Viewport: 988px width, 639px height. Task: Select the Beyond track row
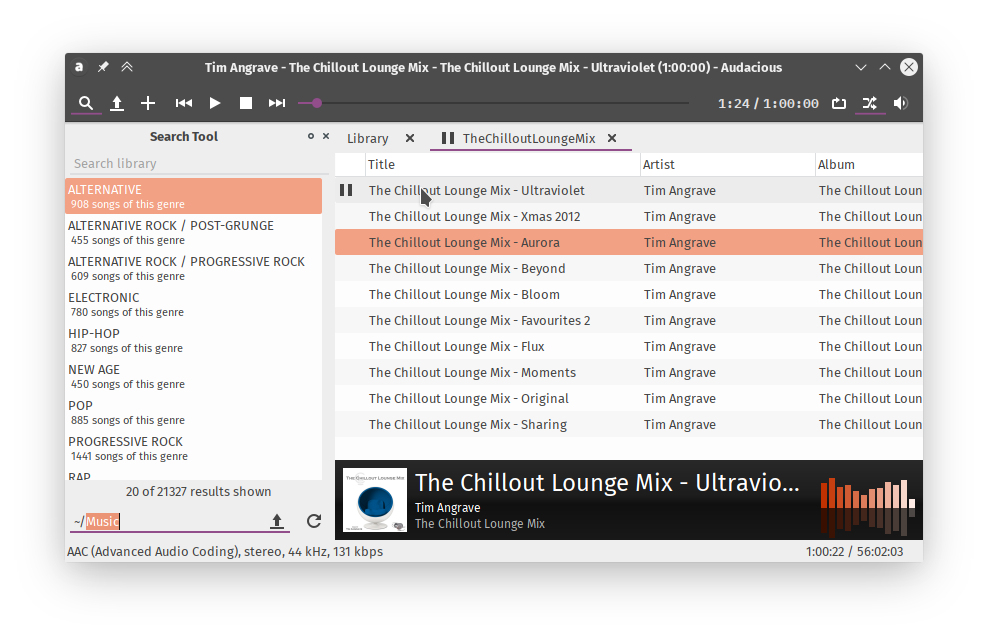[629, 268]
